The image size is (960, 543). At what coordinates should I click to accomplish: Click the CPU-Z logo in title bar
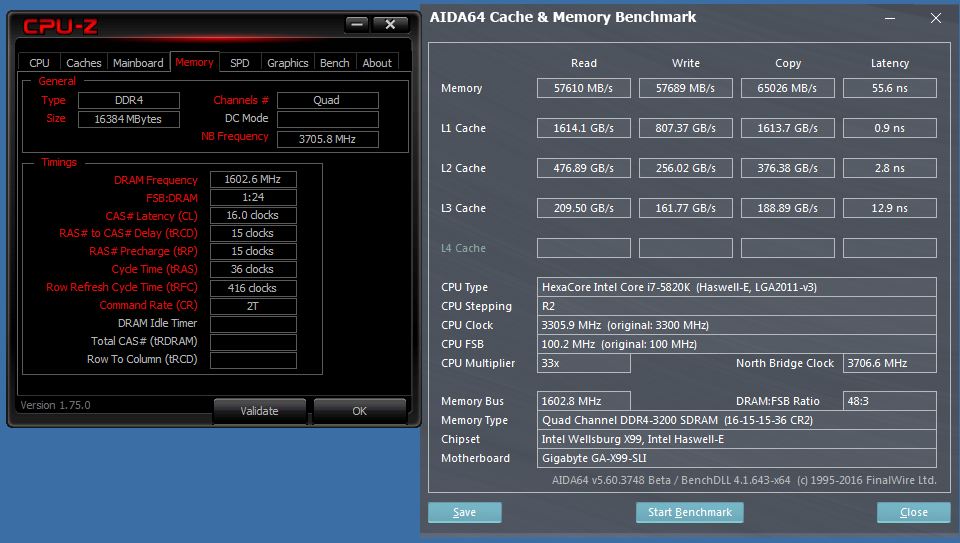[61, 26]
